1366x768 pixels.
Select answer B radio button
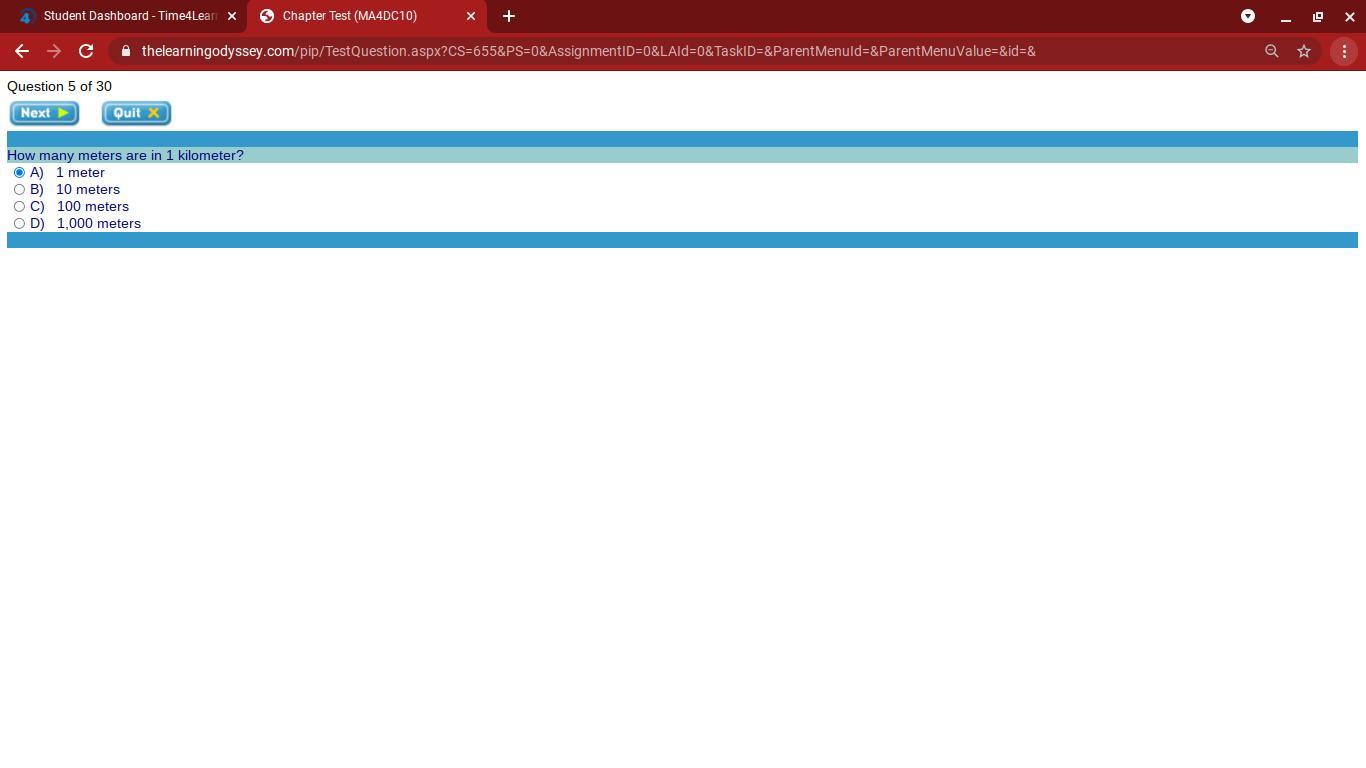[x=19, y=190]
